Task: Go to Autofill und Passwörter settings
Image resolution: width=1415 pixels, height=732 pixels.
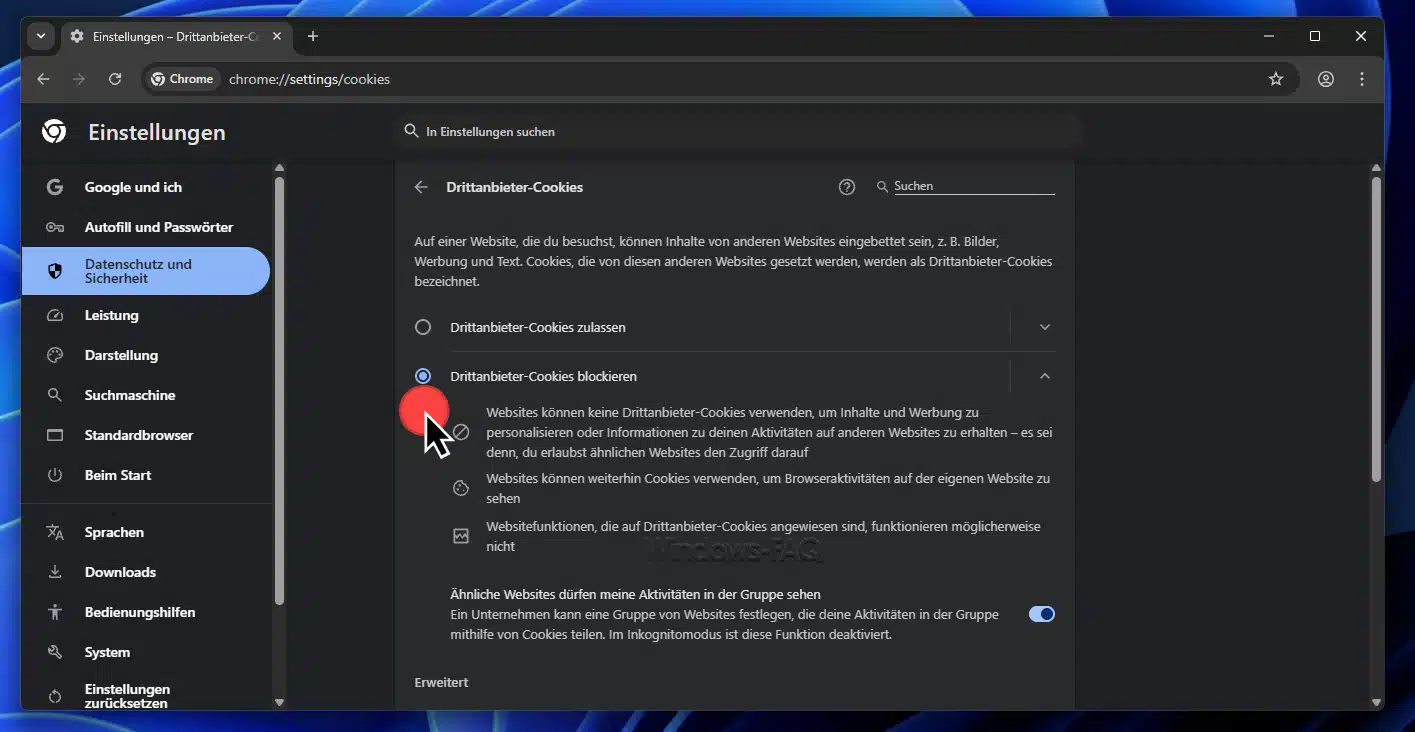Action: [158, 227]
